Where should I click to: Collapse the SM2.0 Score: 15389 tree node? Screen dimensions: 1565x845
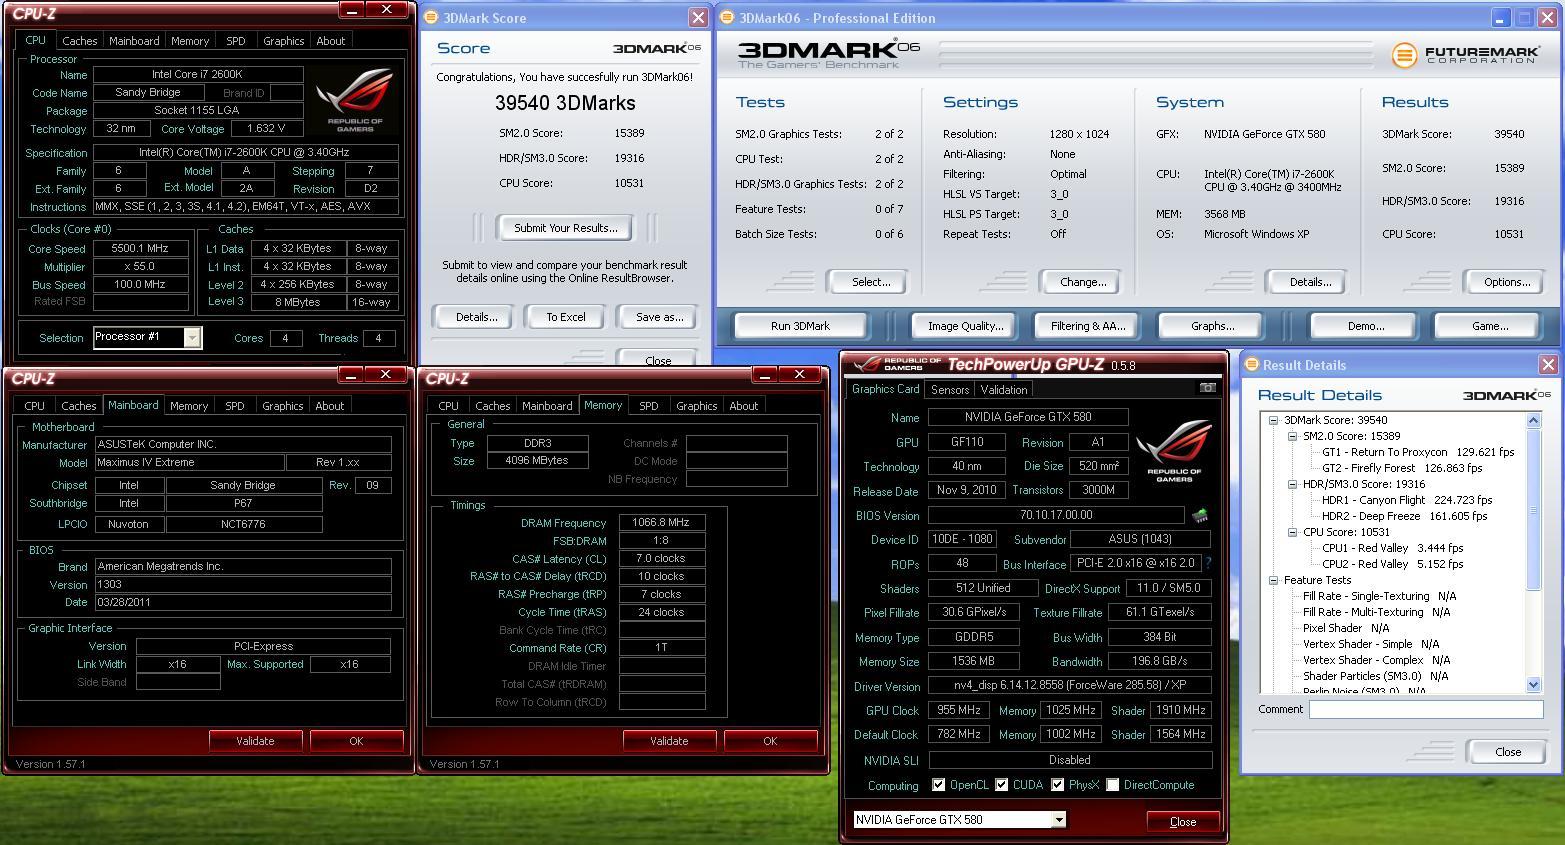click(1292, 436)
